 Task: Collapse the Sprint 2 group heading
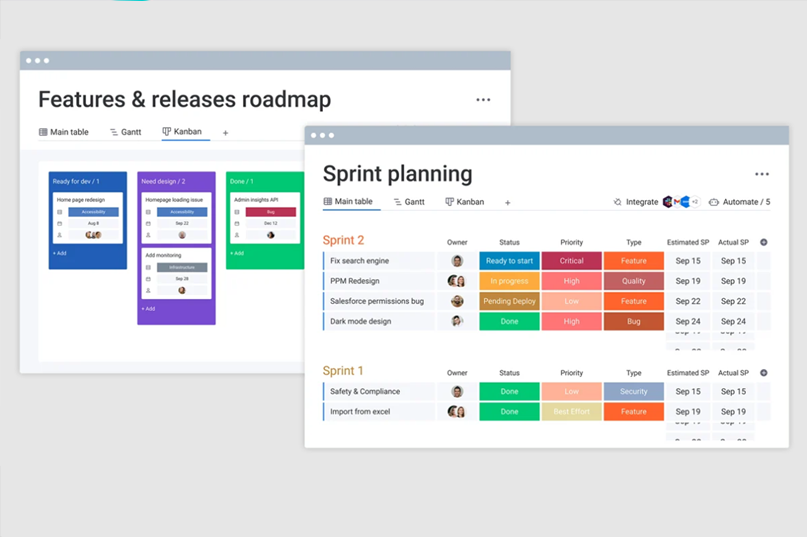click(343, 240)
